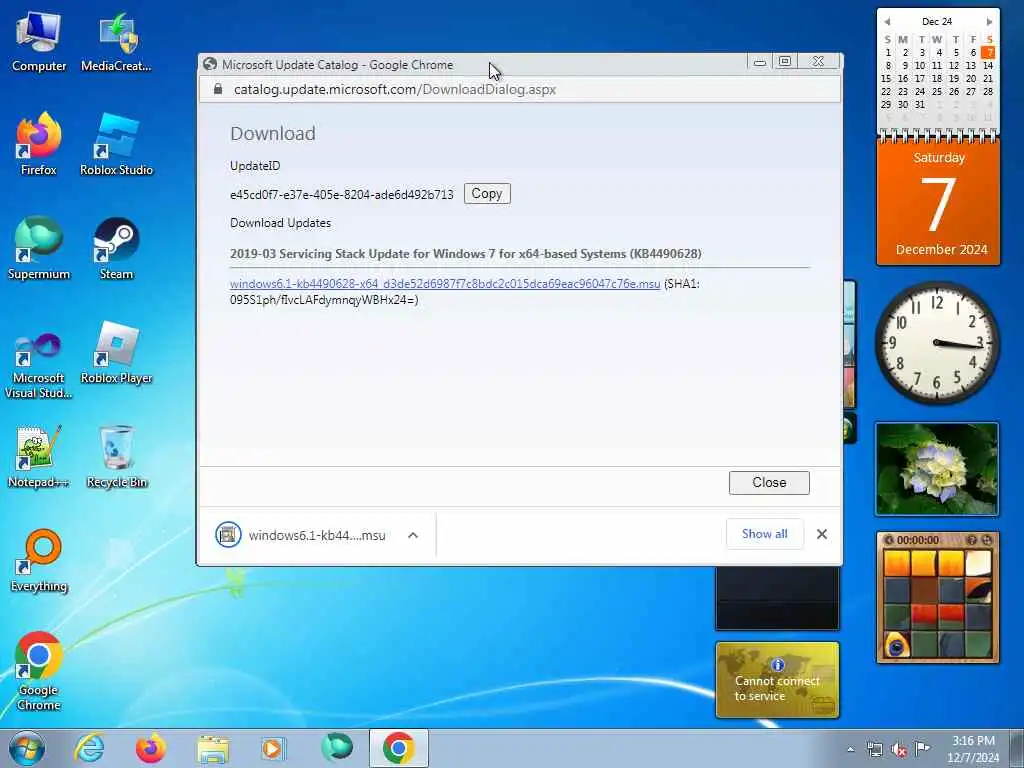Image resolution: width=1024 pixels, height=768 pixels.
Task: Launch Roblox Player from desktop
Action: (x=116, y=353)
